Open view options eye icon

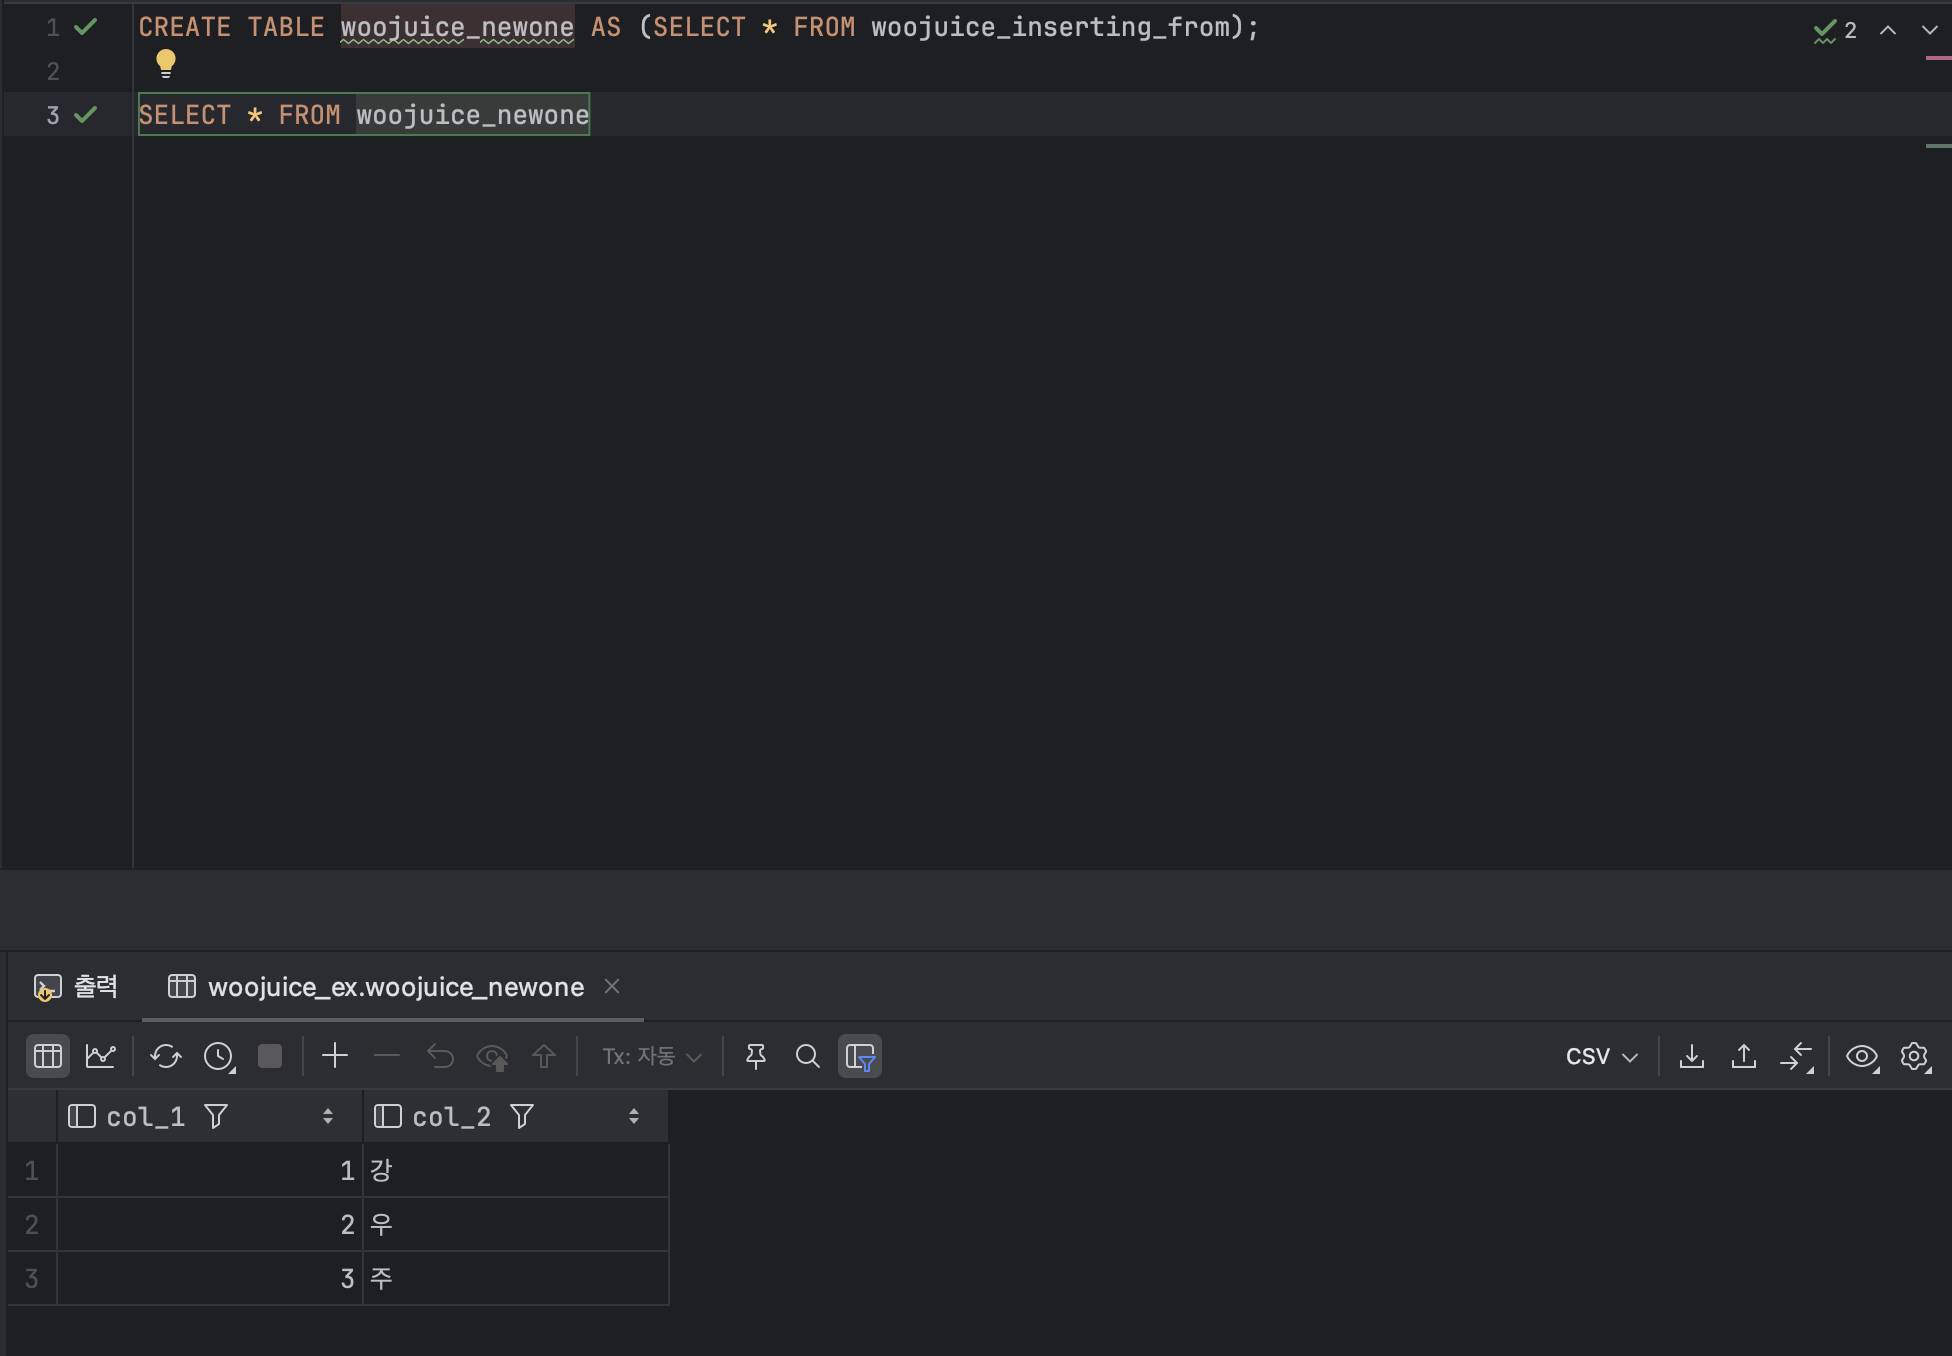click(x=1862, y=1056)
